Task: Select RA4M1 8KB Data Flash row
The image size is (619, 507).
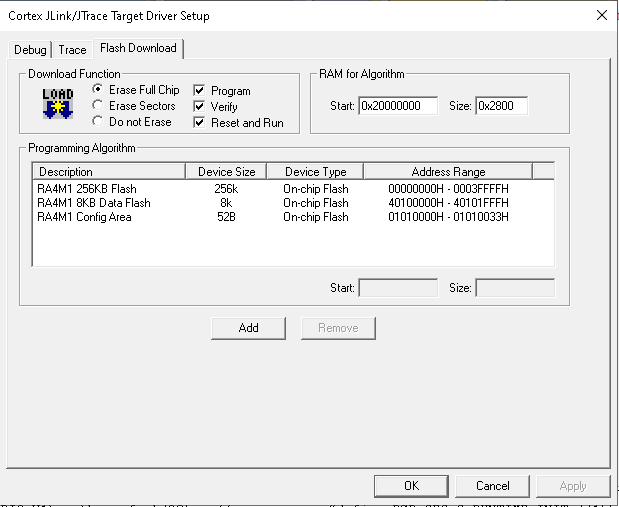Action: (x=293, y=203)
